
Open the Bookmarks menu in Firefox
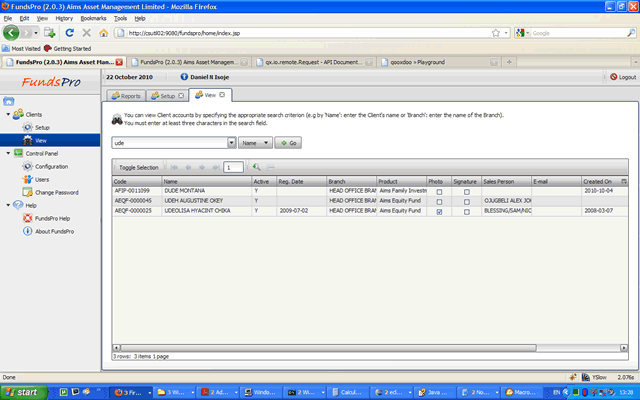tap(91, 18)
